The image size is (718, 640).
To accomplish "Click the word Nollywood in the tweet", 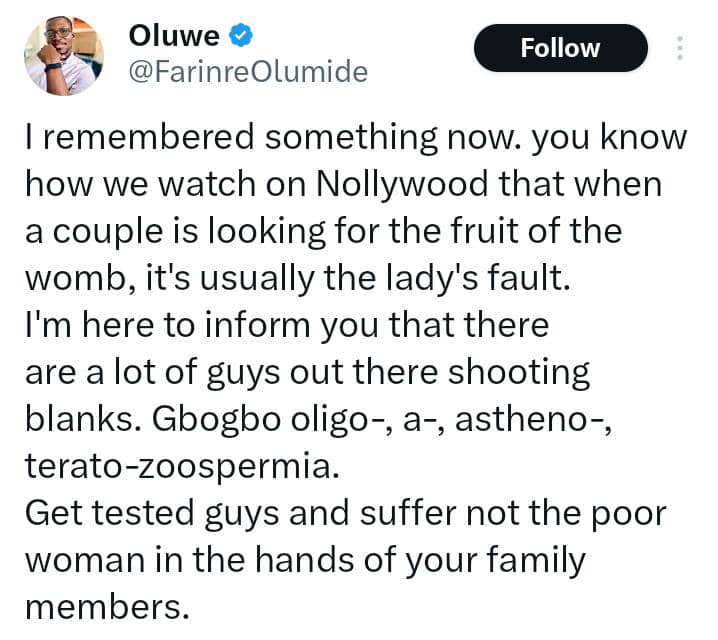I will [402, 184].
